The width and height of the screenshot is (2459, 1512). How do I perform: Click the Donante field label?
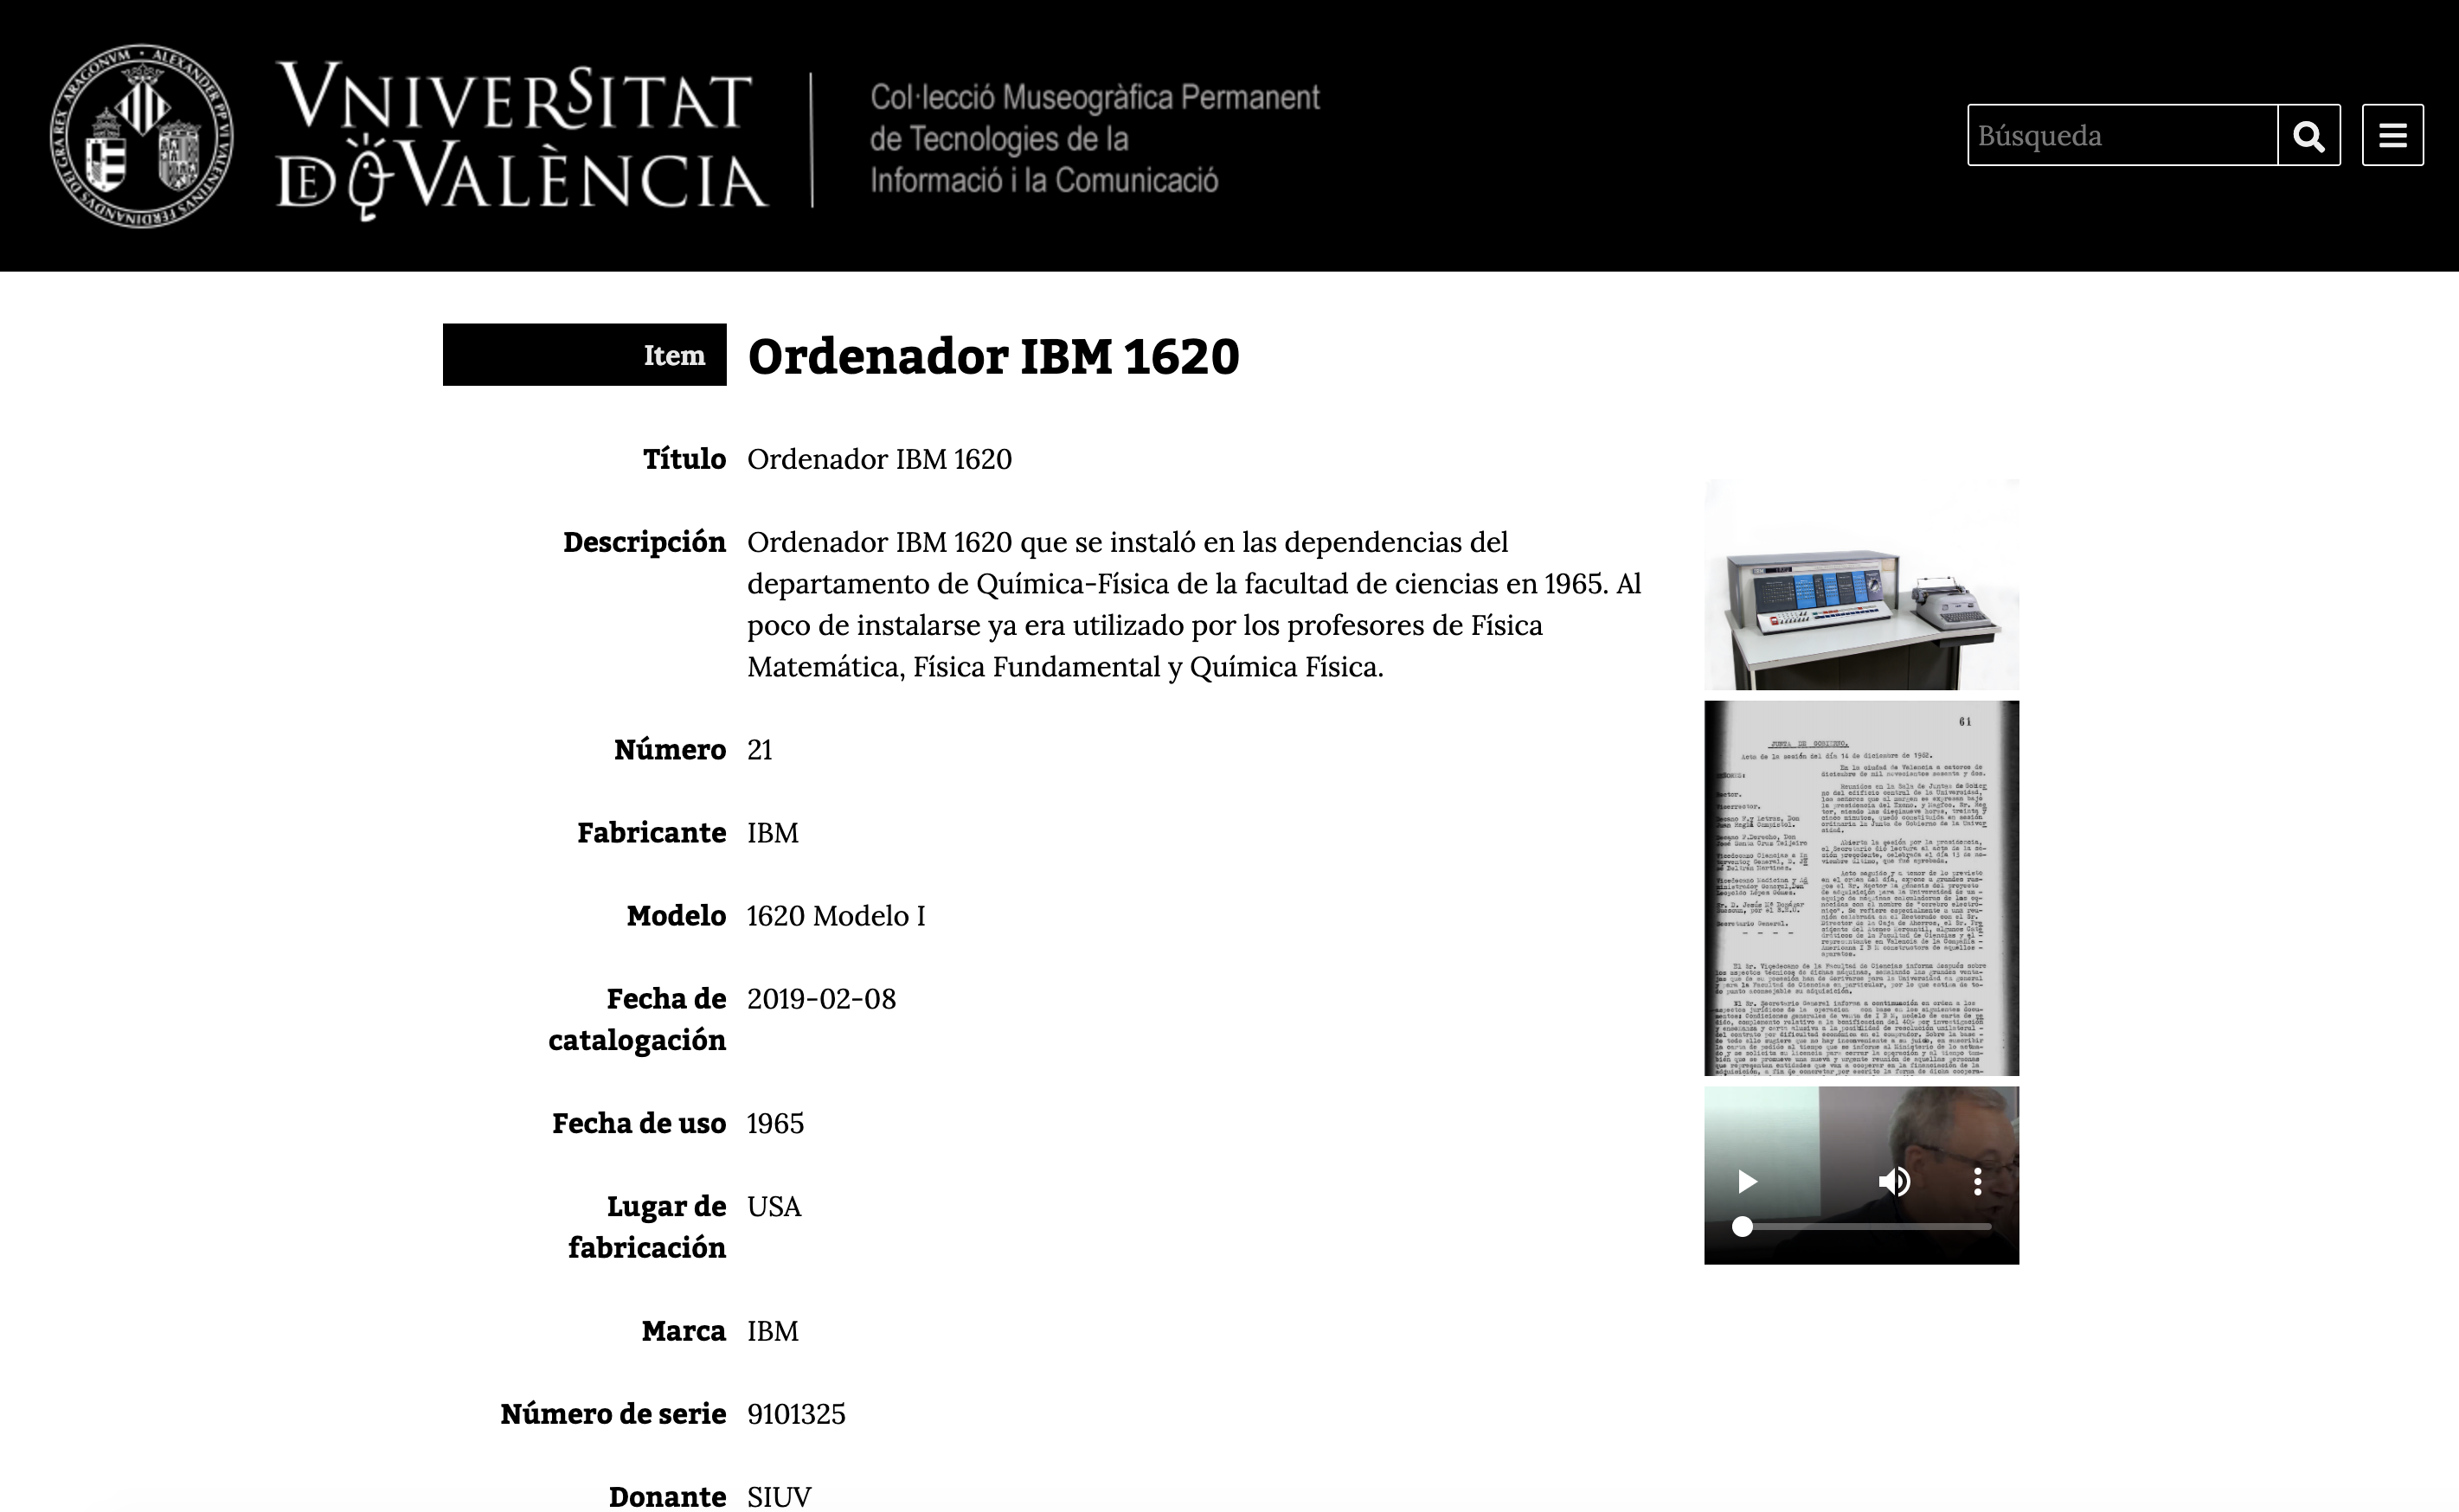tap(667, 1497)
